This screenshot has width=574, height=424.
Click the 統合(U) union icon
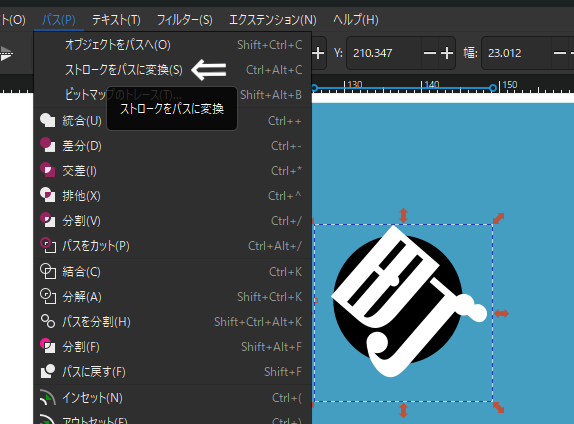pos(48,120)
